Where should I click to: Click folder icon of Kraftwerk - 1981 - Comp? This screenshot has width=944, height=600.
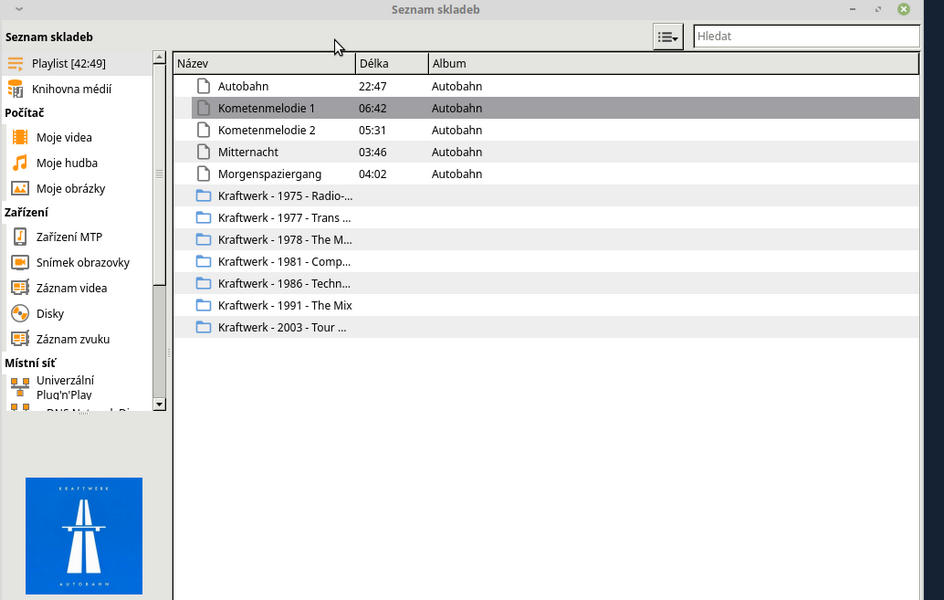coord(203,261)
